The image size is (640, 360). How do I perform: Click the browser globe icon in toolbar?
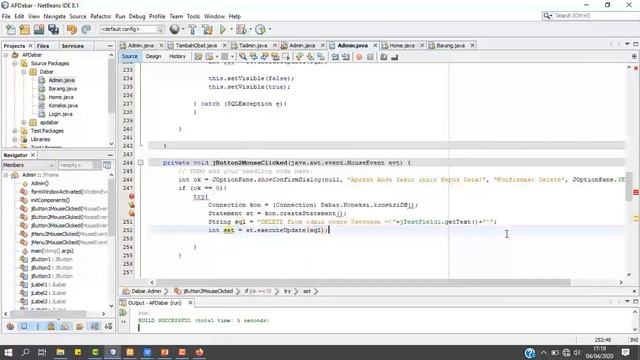coord(174,29)
